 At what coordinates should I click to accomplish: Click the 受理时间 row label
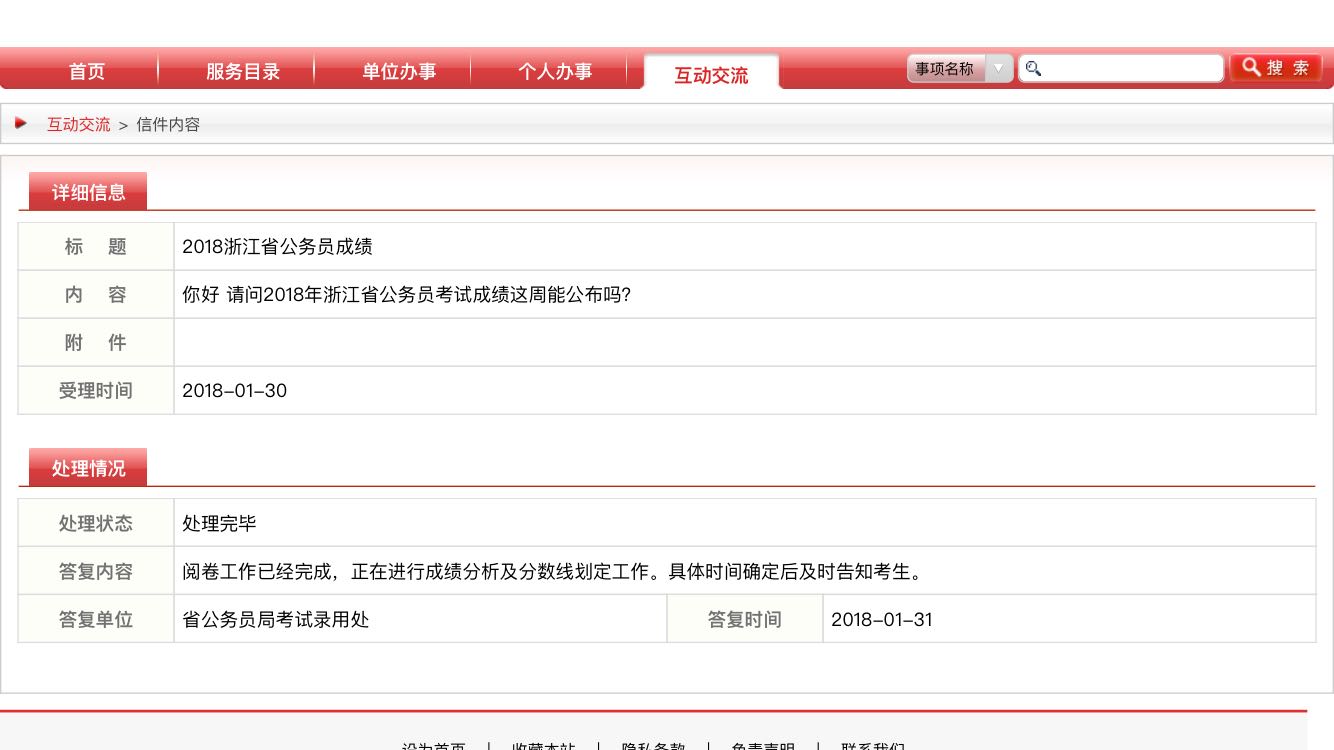point(96,390)
